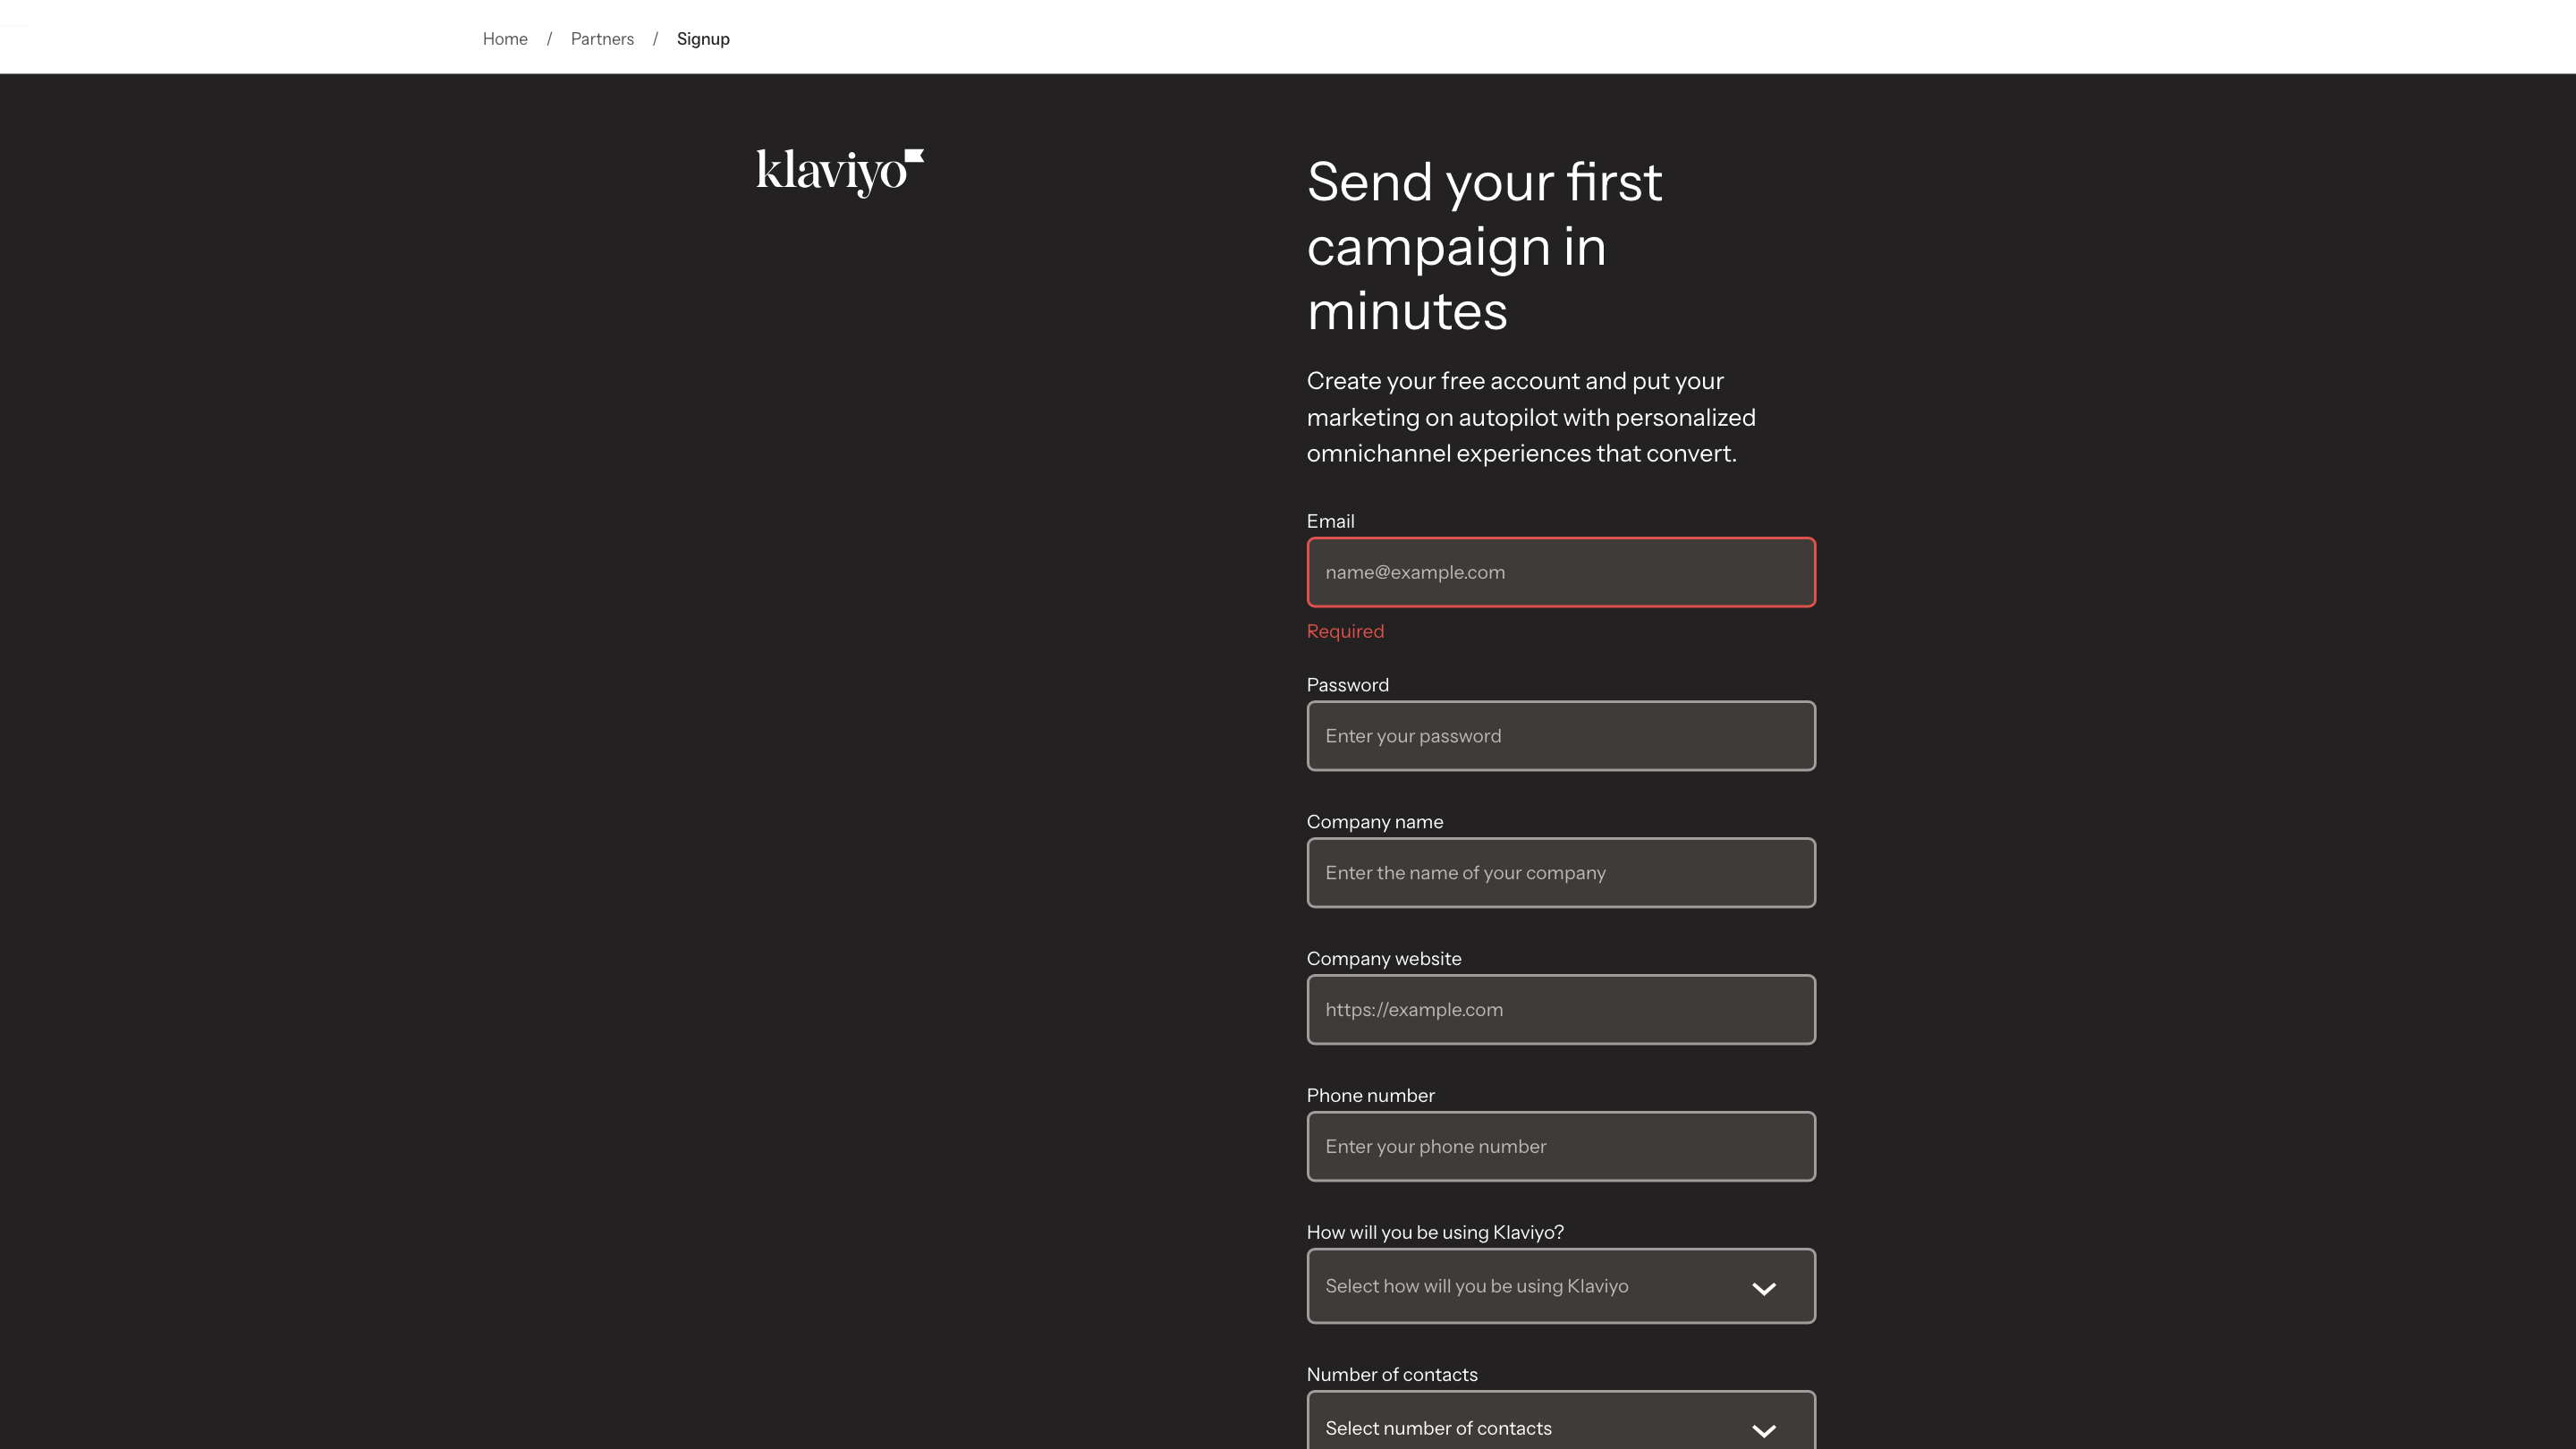
Task: Open the 'Select how will you be using Klaviyo' dropdown
Action: (x=1540, y=1286)
